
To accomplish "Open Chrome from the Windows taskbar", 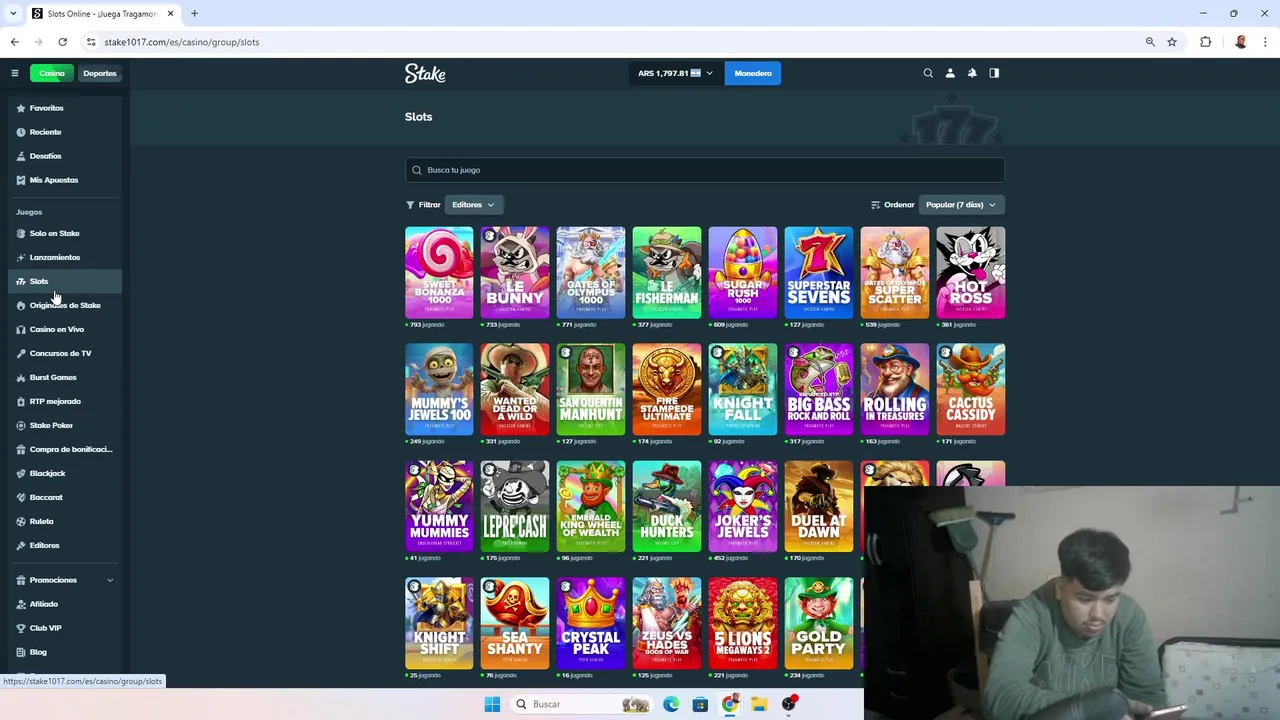I will [730, 704].
